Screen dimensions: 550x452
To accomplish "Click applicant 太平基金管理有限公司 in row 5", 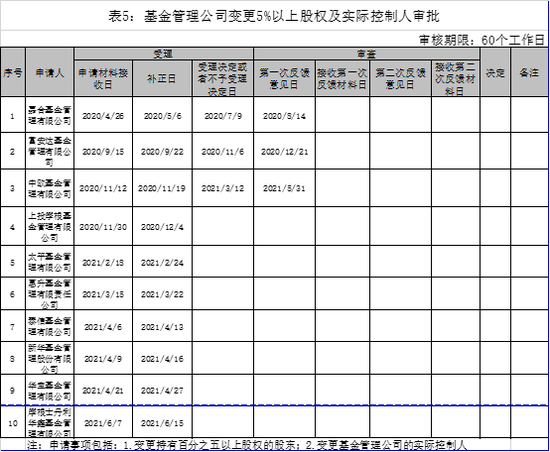I will [x=49, y=262].
